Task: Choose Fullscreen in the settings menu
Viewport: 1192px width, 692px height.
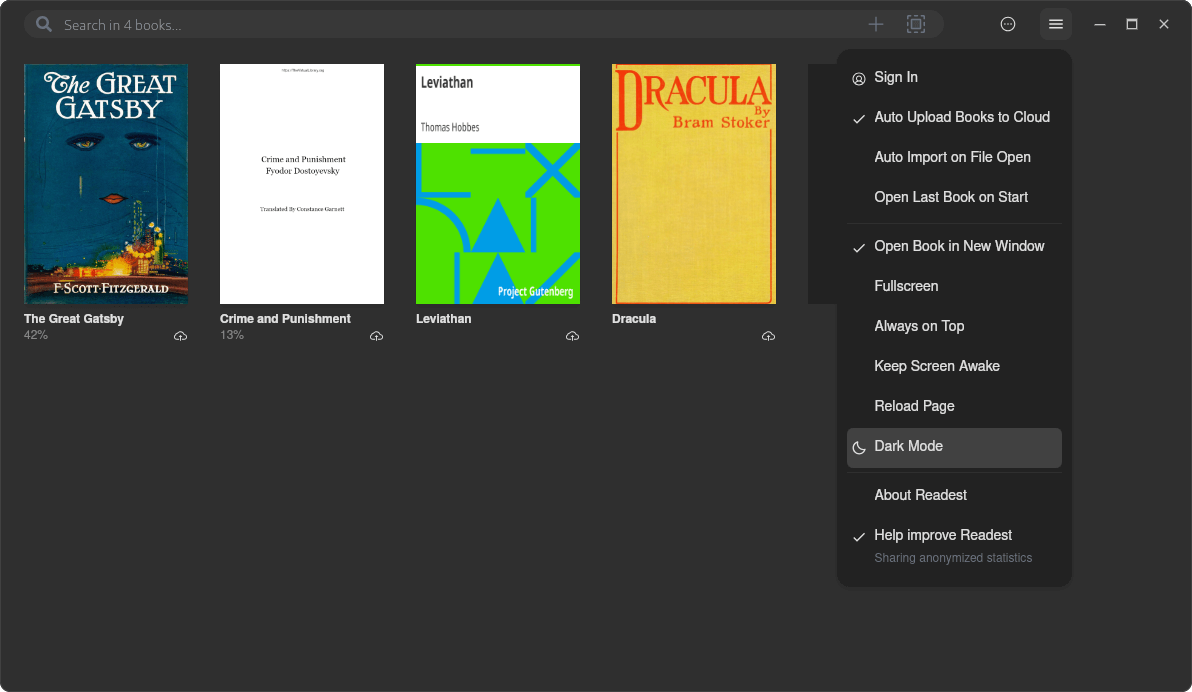Action: [906, 286]
